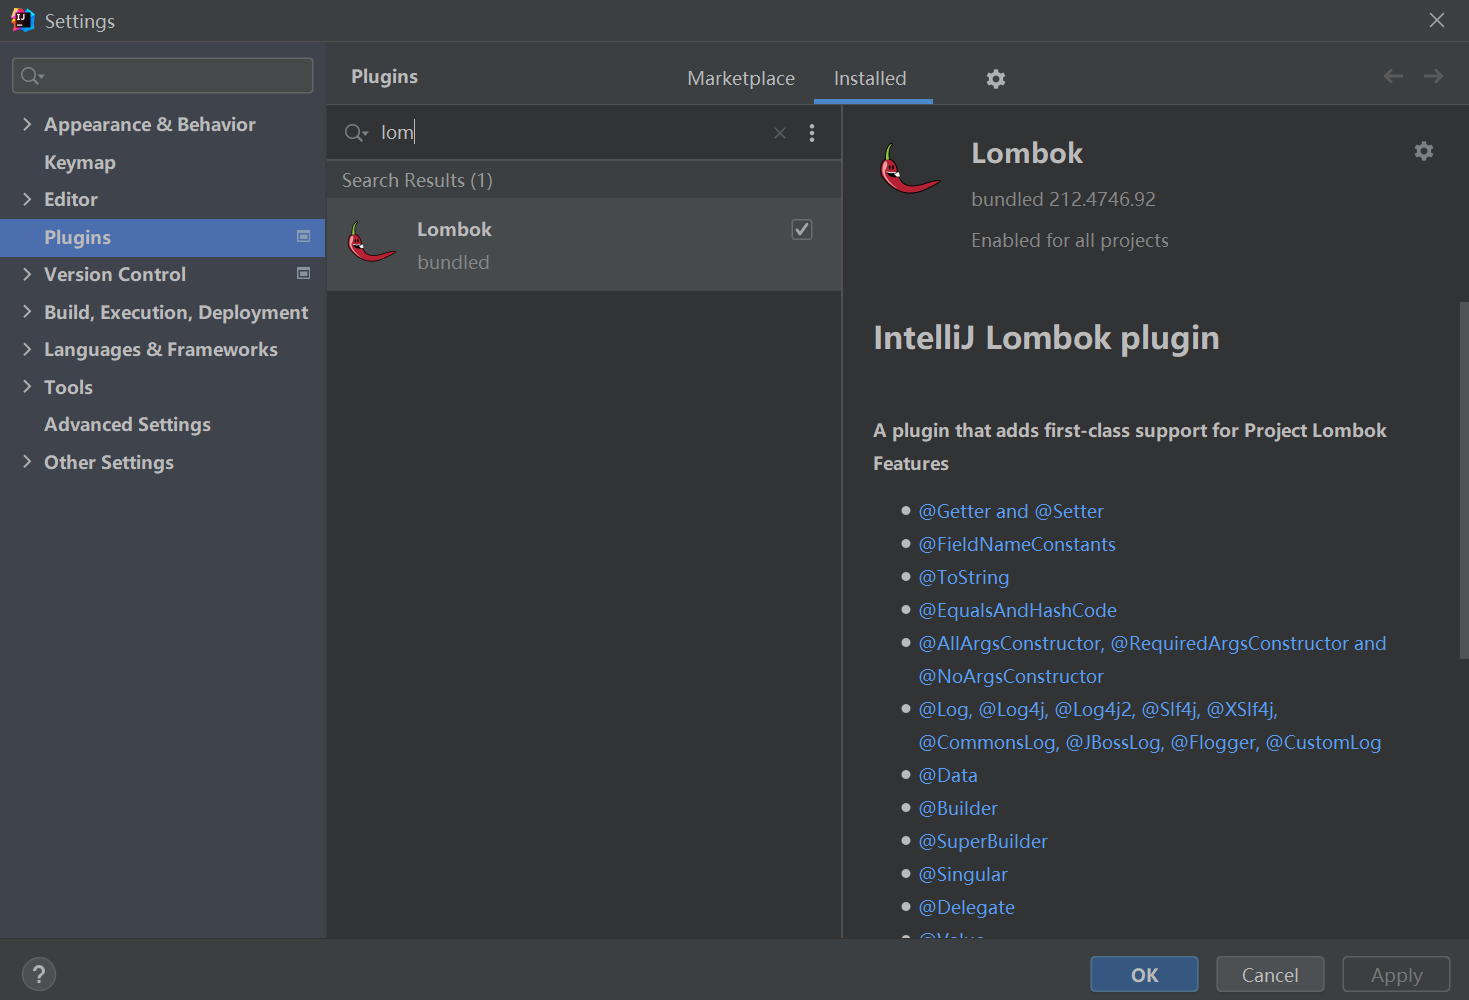Click the large Lombok logo in details
The image size is (1469, 1000).
tap(909, 168)
